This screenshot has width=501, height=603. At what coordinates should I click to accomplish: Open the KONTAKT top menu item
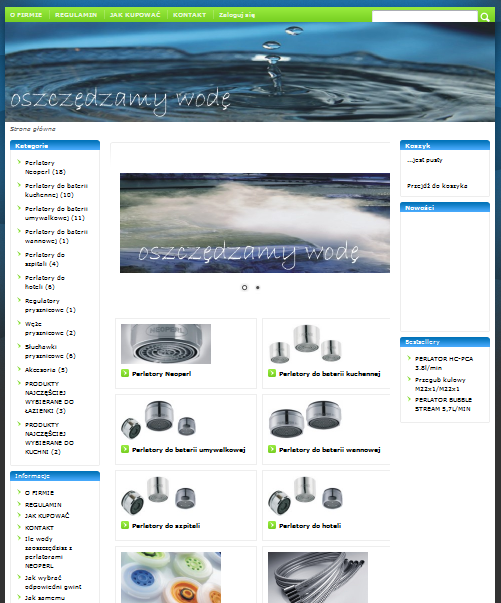tap(190, 15)
